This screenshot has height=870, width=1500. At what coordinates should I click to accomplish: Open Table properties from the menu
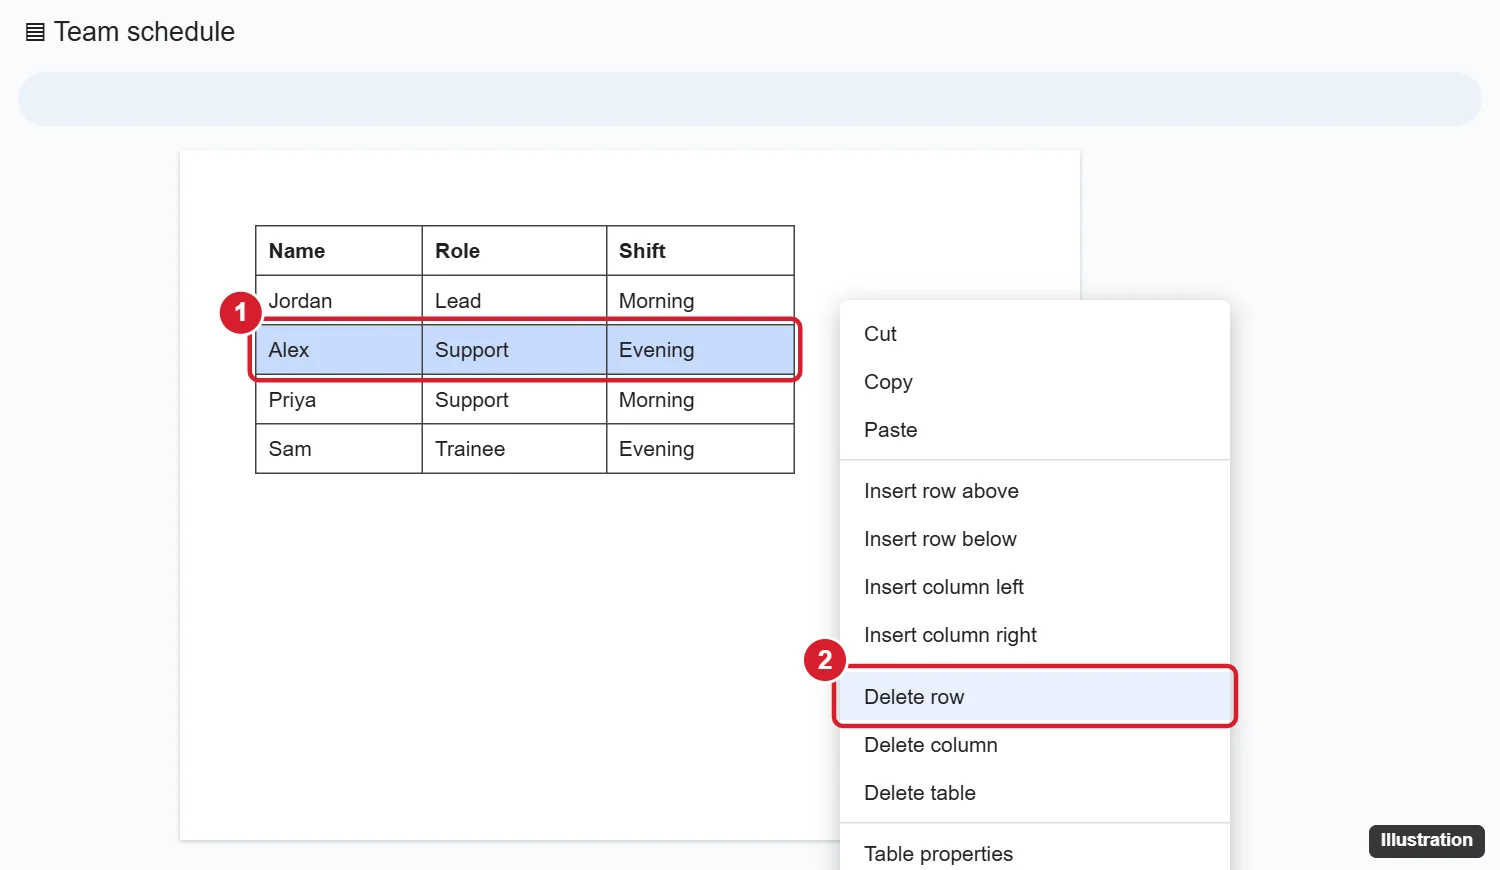[1035, 853]
